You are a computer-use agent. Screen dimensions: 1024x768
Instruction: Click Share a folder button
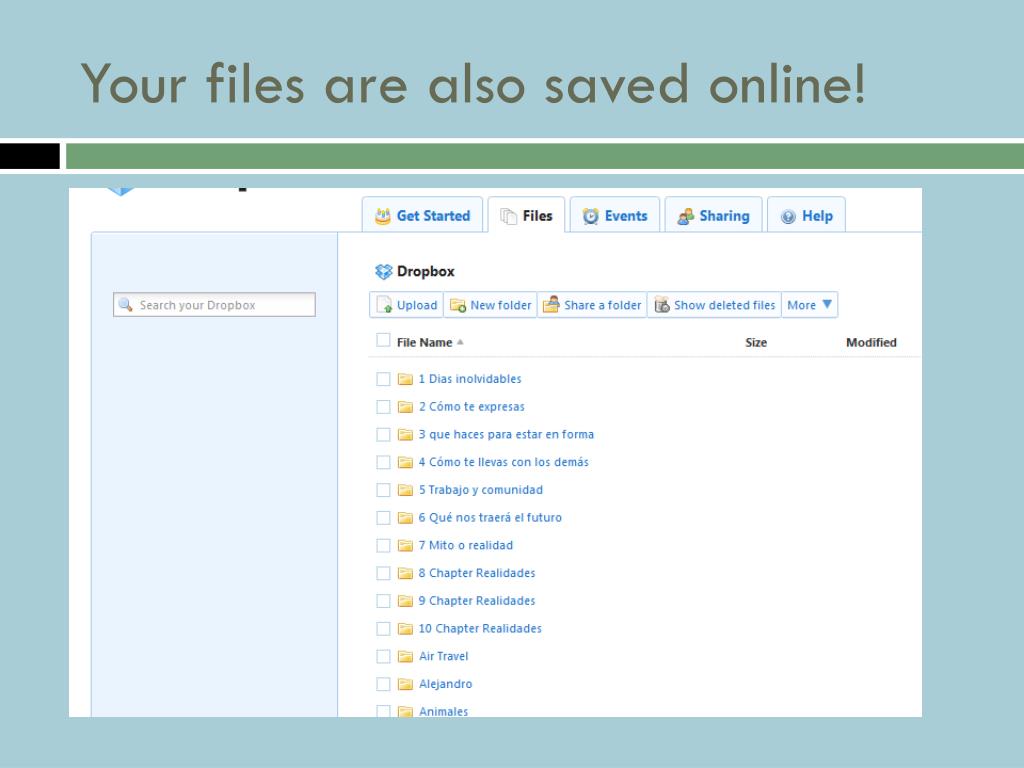pyautogui.click(x=592, y=305)
